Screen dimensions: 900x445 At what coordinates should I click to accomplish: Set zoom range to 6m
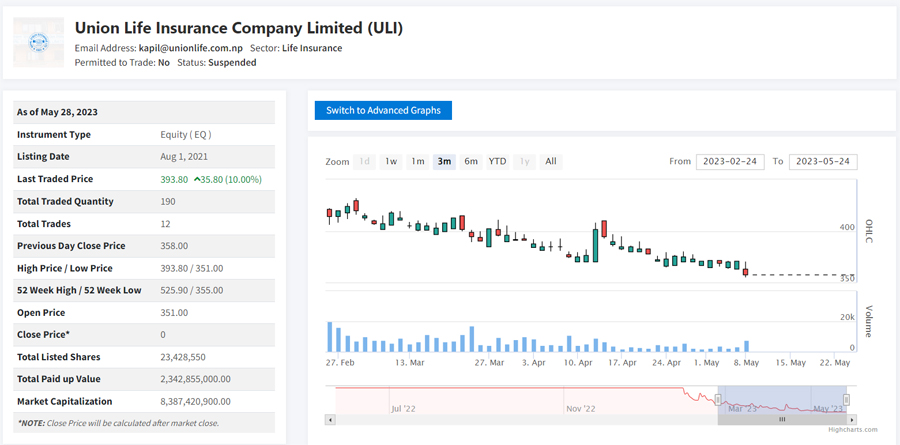pos(470,162)
